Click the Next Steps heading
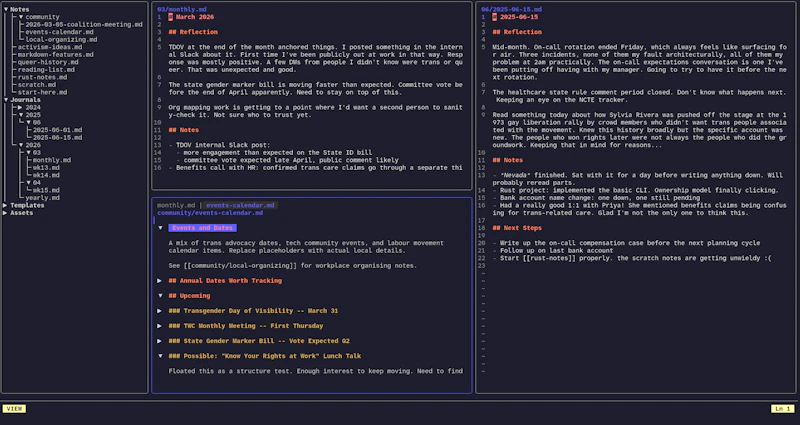The width and height of the screenshot is (800, 425). coord(517,228)
